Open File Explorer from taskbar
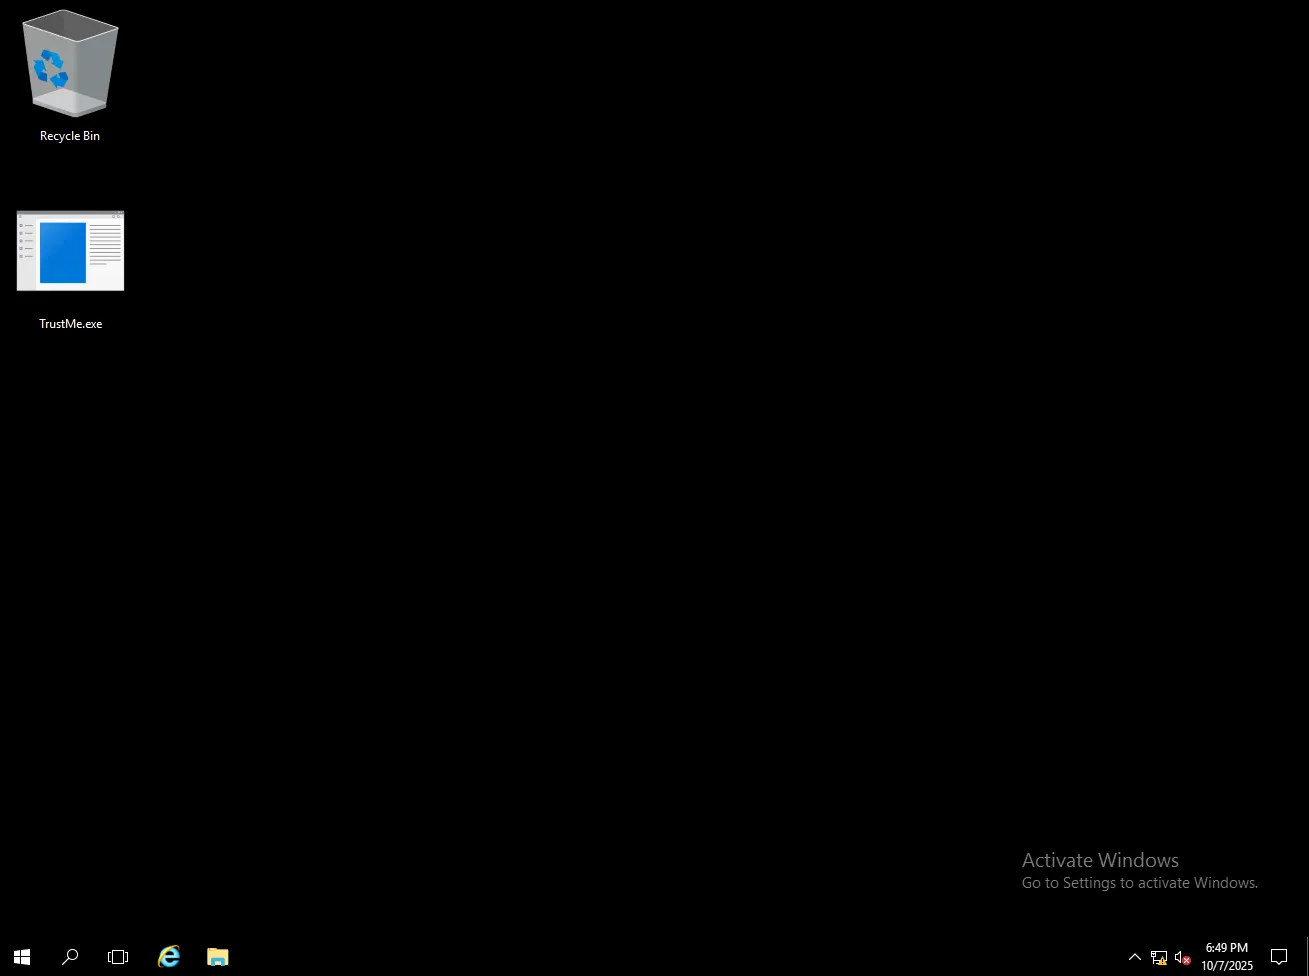The image size is (1309, 976). click(217, 957)
